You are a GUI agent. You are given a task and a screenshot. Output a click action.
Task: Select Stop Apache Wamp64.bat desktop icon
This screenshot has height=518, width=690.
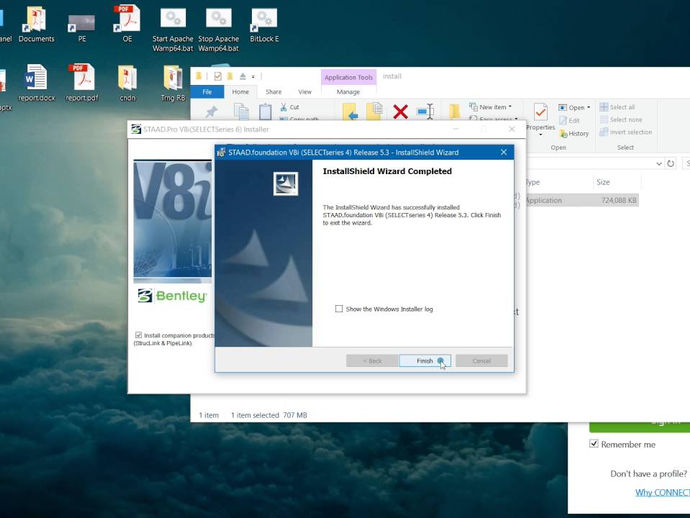pos(218,29)
